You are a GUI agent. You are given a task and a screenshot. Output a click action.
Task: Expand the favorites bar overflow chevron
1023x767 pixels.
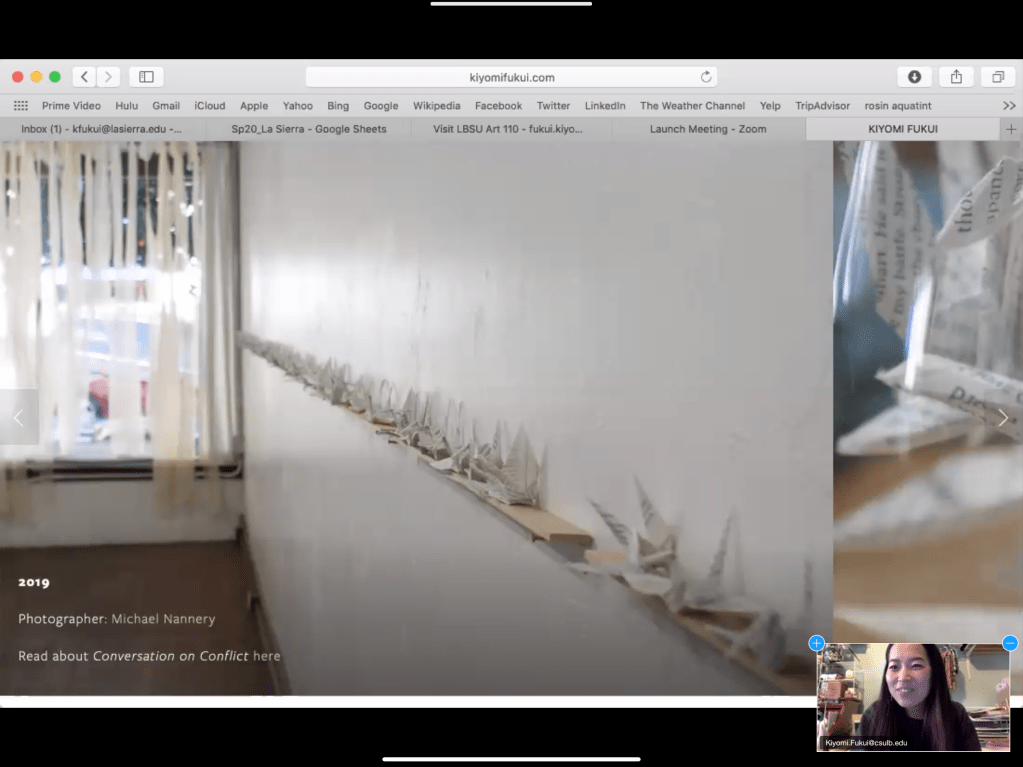1008,106
